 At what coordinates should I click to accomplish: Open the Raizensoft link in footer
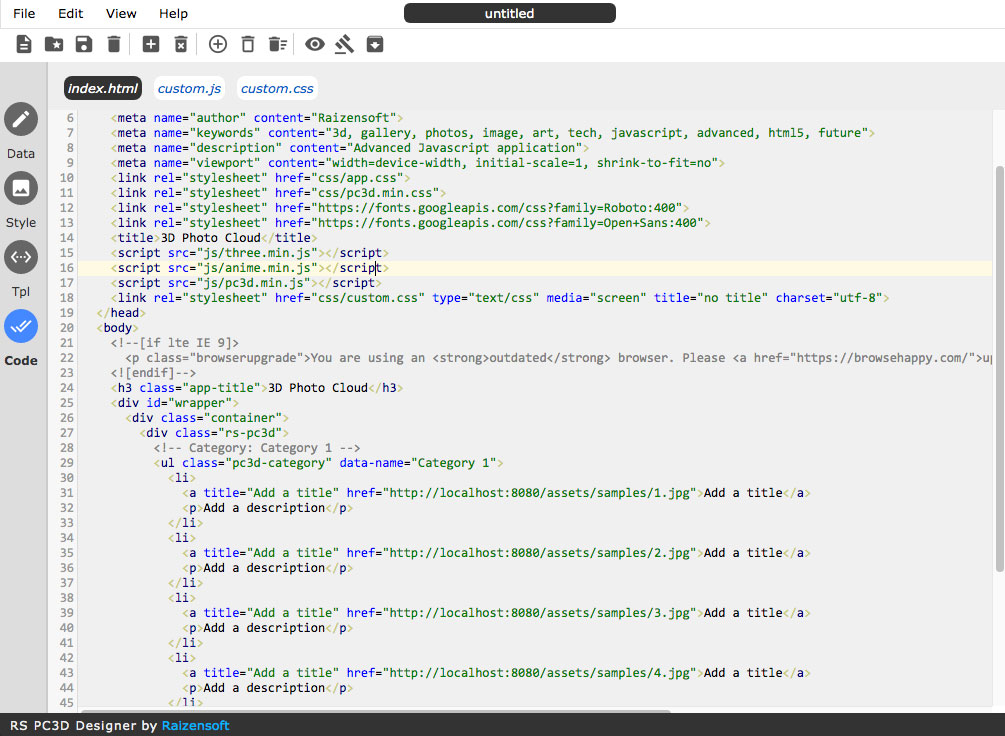(x=196, y=725)
